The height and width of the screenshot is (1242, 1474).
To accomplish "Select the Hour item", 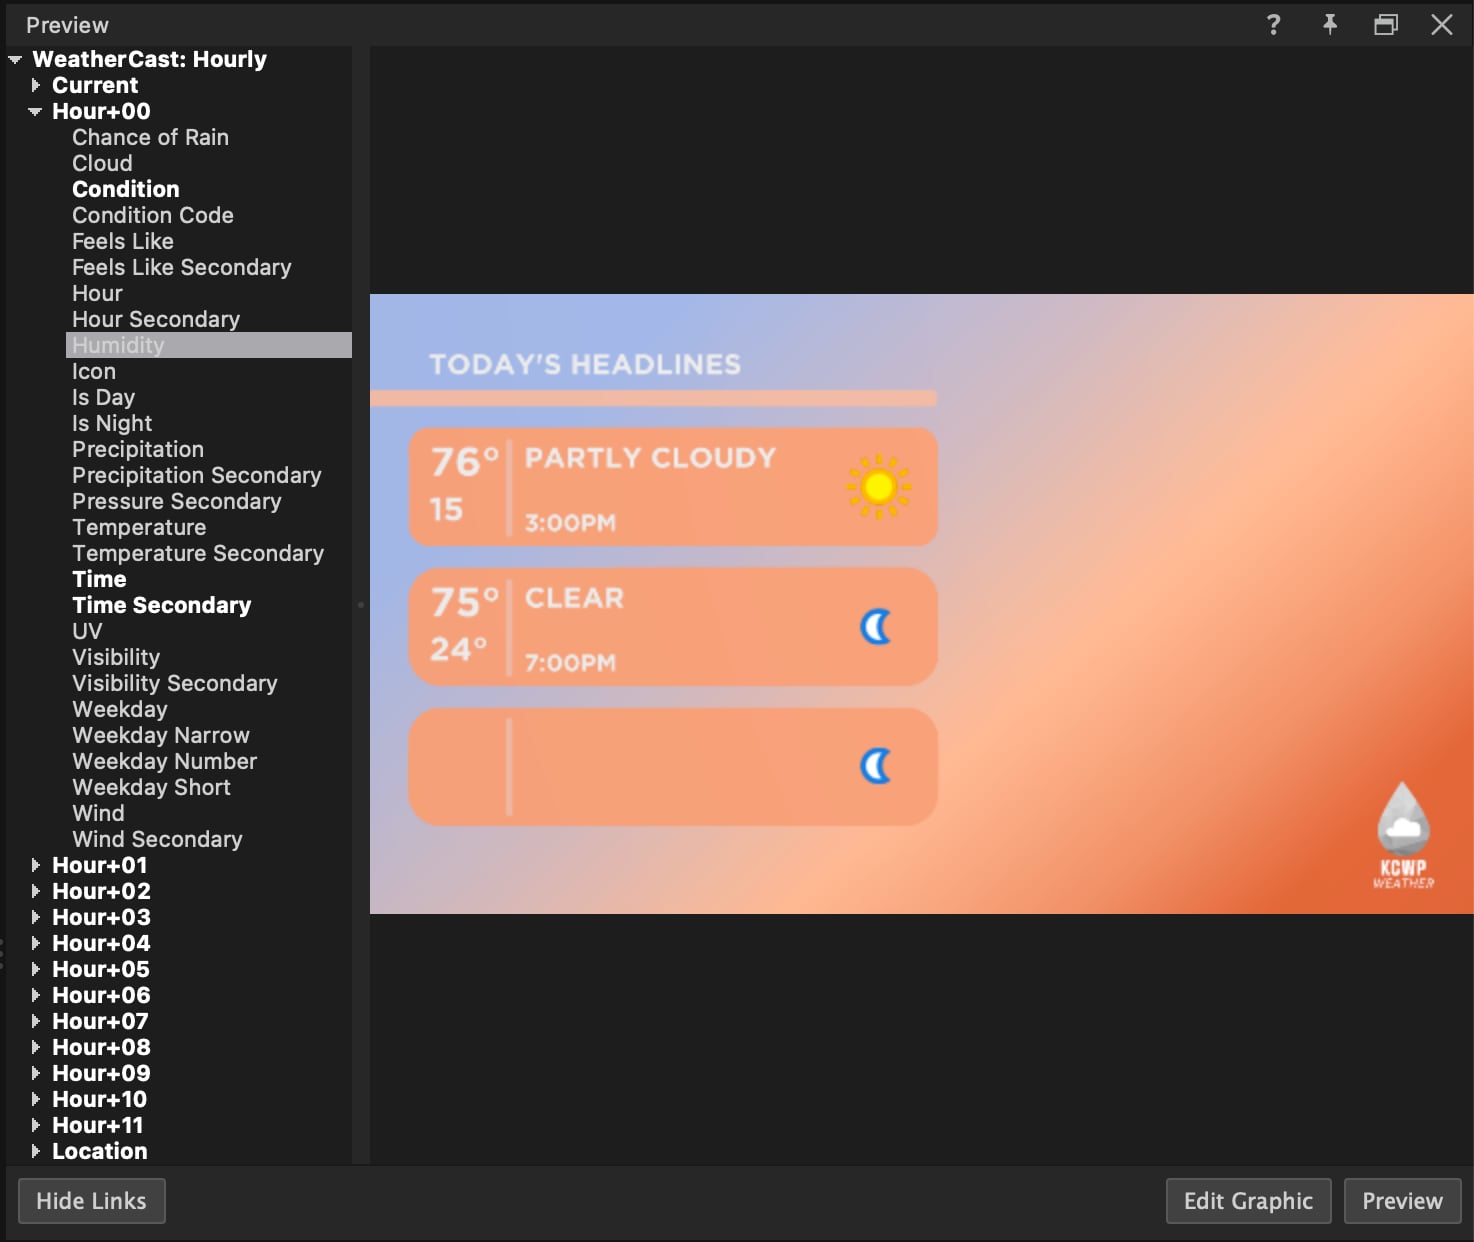I will [98, 294].
